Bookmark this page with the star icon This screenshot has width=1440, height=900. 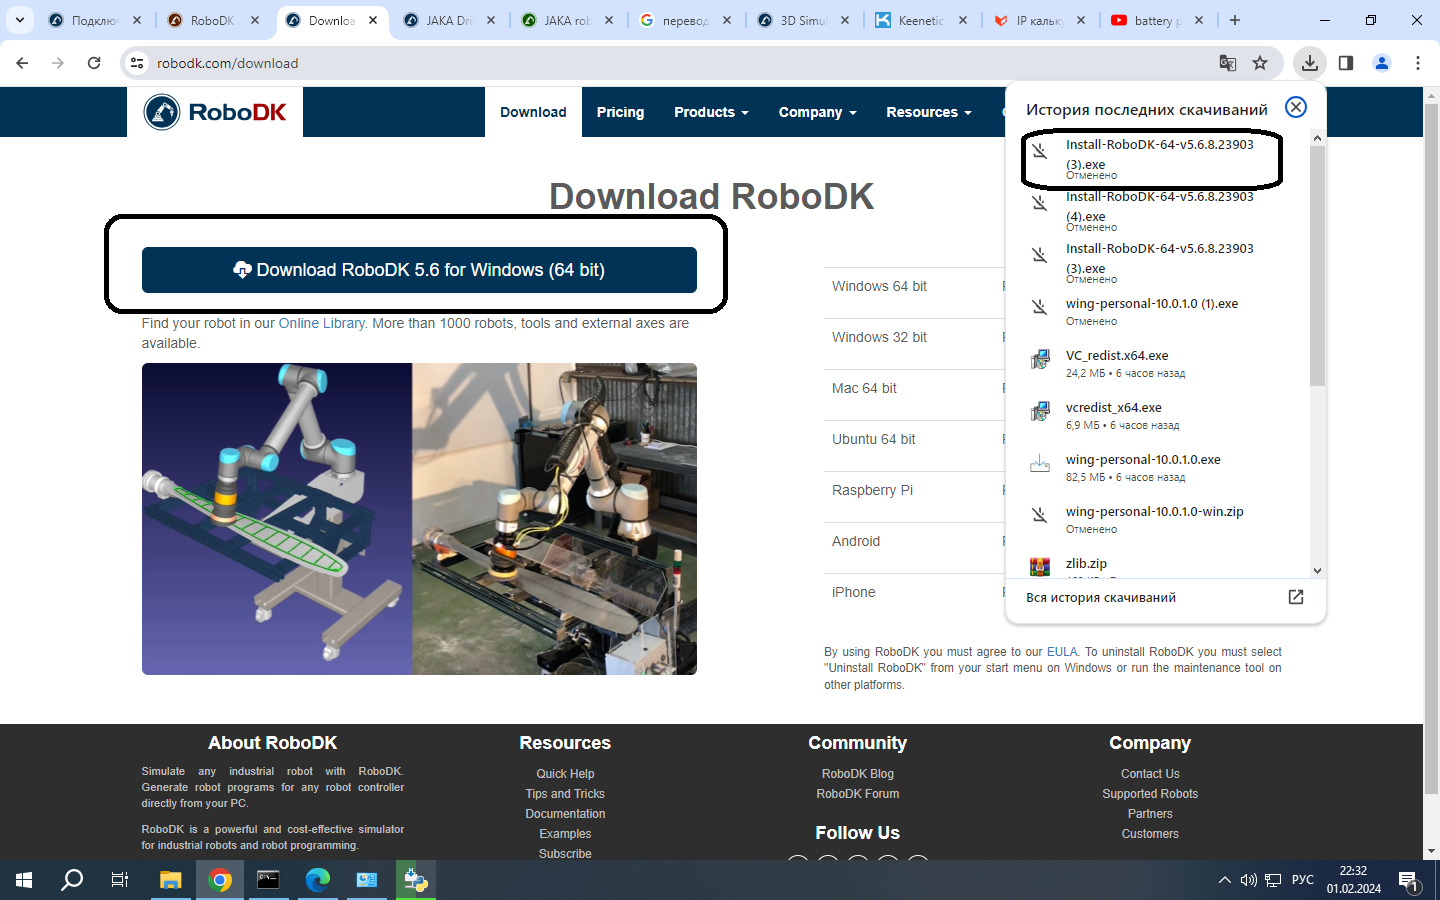tap(1260, 63)
